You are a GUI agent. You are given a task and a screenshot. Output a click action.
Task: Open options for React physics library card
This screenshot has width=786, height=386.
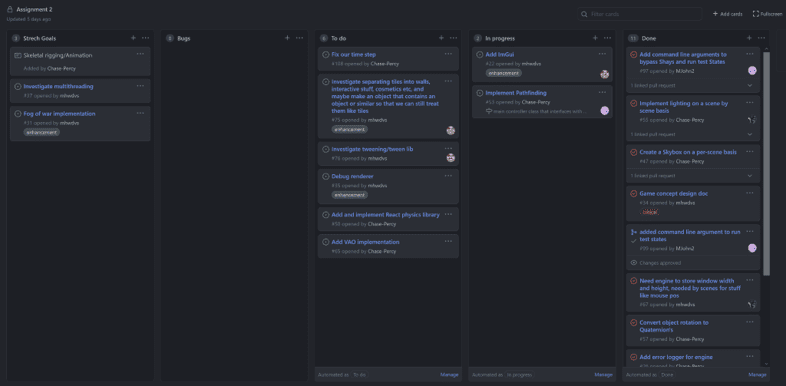[x=448, y=215]
